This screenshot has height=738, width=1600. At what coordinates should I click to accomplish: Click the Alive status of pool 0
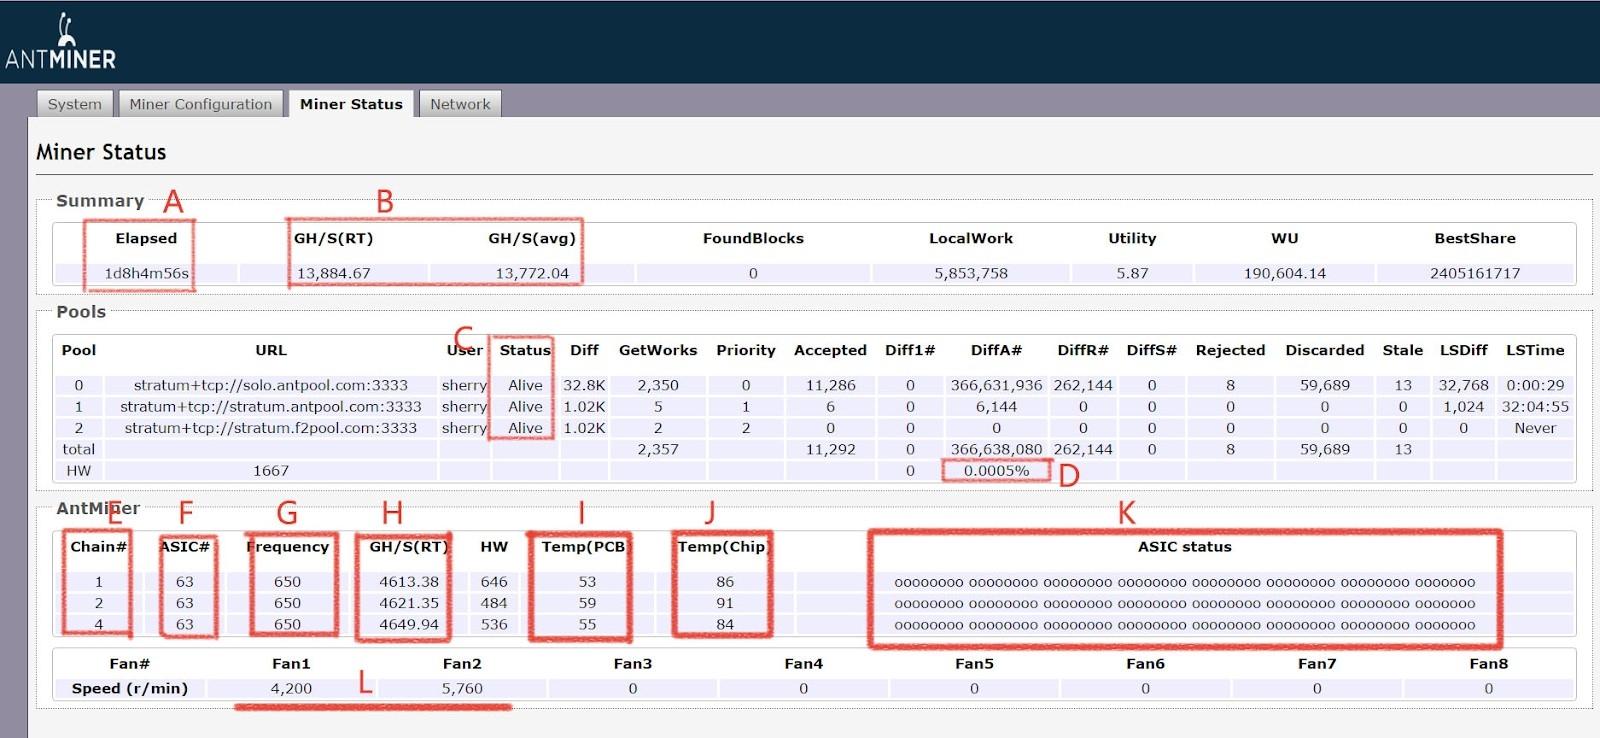click(x=525, y=385)
